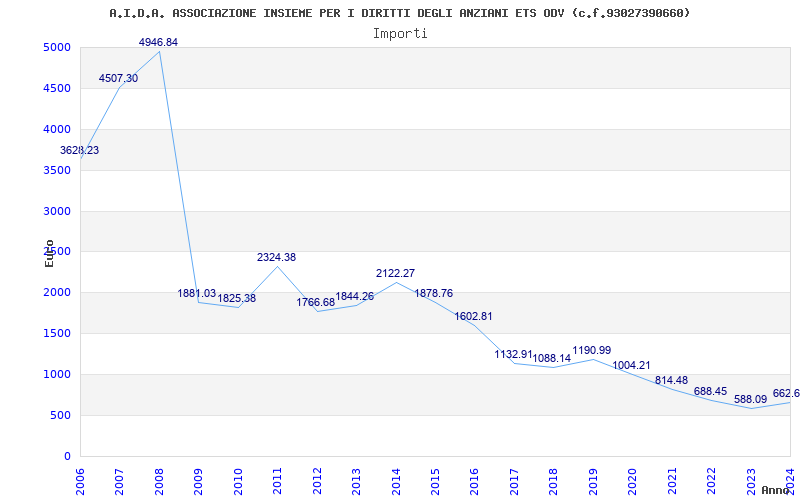Viewport: 800px width, 500px height.
Task: Click the 2006 year axis label
Action: point(81,479)
